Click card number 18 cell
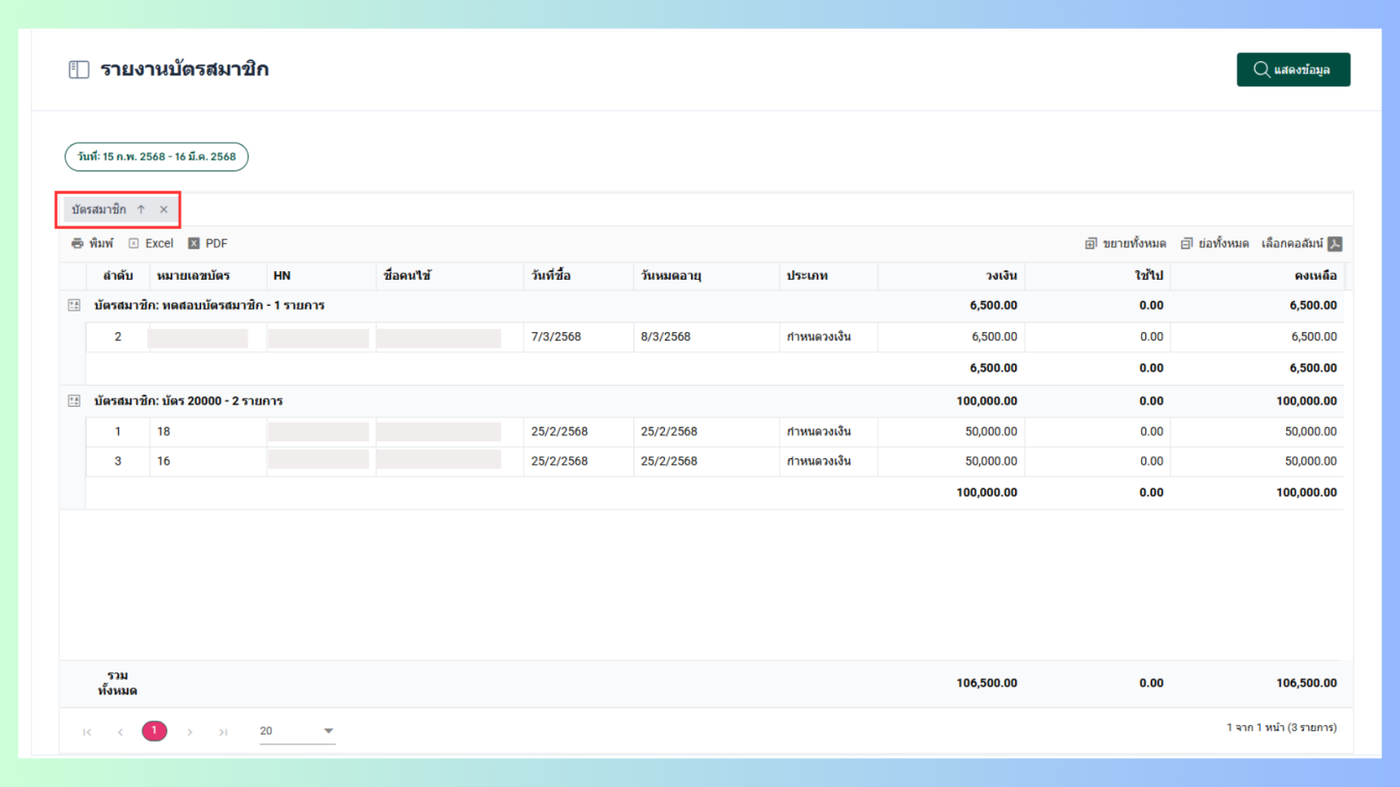The height and width of the screenshot is (787, 1400). pos(208,432)
